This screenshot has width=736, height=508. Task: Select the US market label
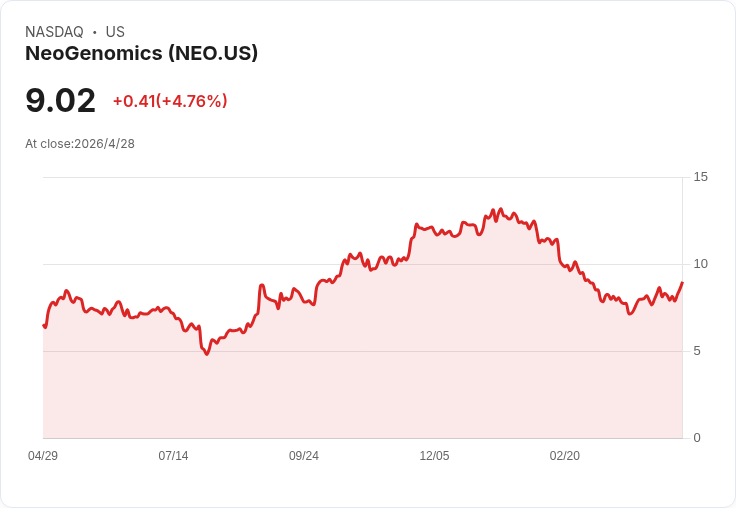(x=115, y=32)
